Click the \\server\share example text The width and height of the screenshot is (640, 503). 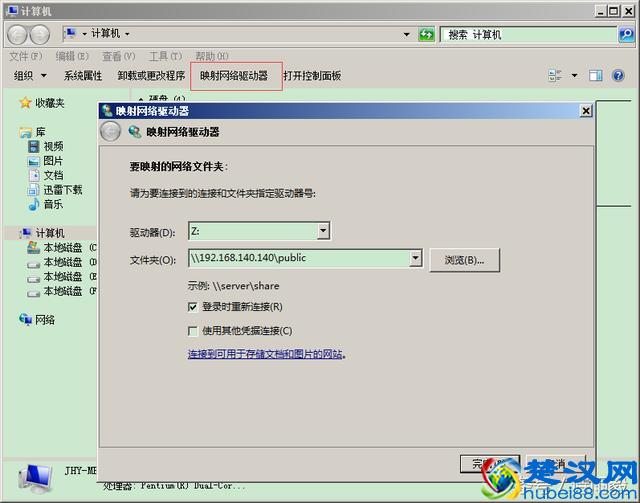tap(246, 286)
